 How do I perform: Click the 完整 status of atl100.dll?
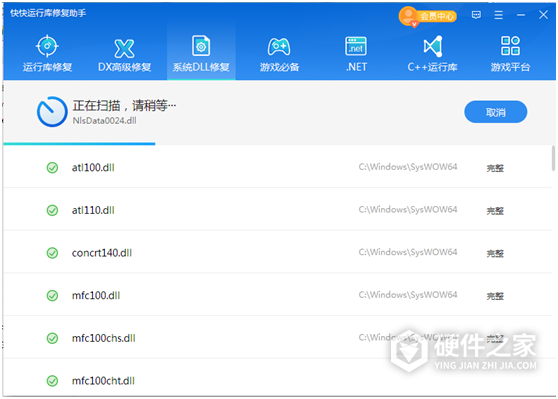(x=495, y=168)
